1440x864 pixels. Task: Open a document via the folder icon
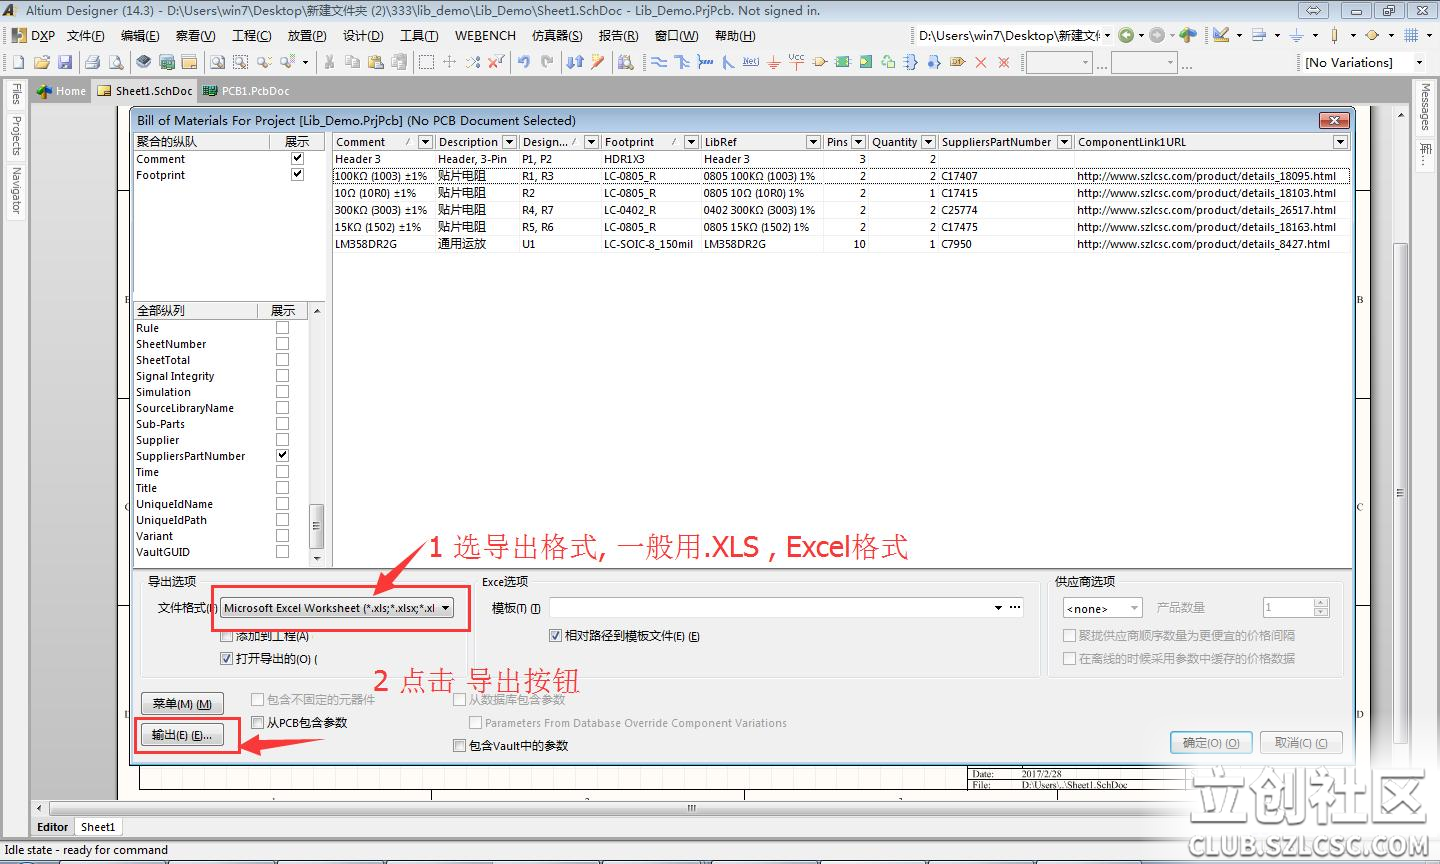(41, 62)
